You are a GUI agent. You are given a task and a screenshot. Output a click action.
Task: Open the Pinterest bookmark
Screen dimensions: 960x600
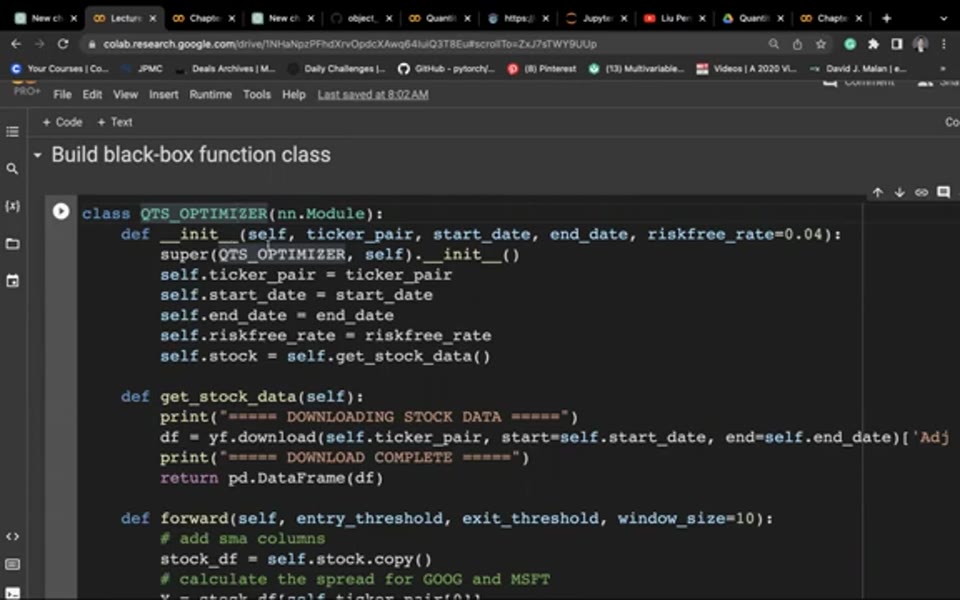click(542, 69)
